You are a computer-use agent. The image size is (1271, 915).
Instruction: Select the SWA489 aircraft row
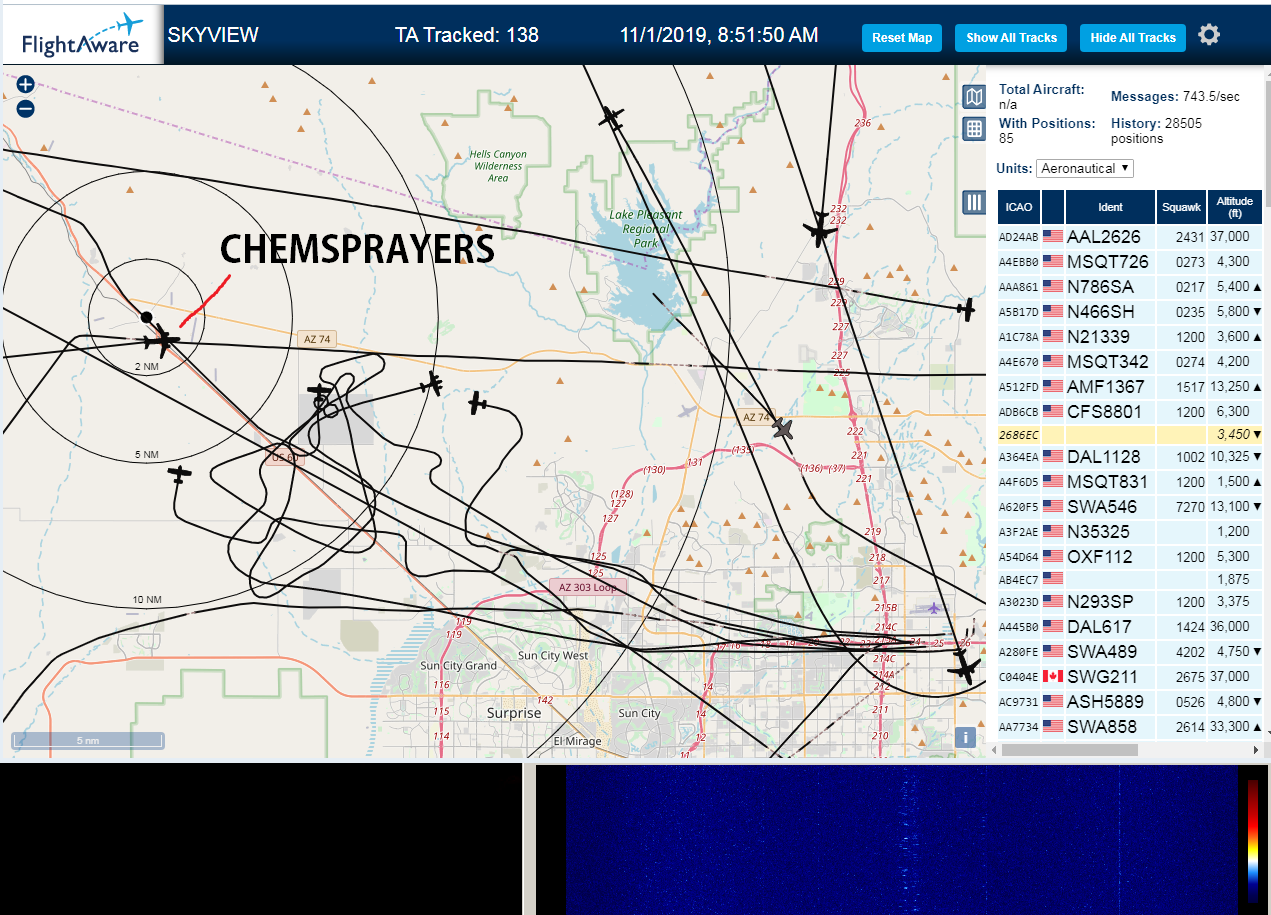(x=1130, y=652)
